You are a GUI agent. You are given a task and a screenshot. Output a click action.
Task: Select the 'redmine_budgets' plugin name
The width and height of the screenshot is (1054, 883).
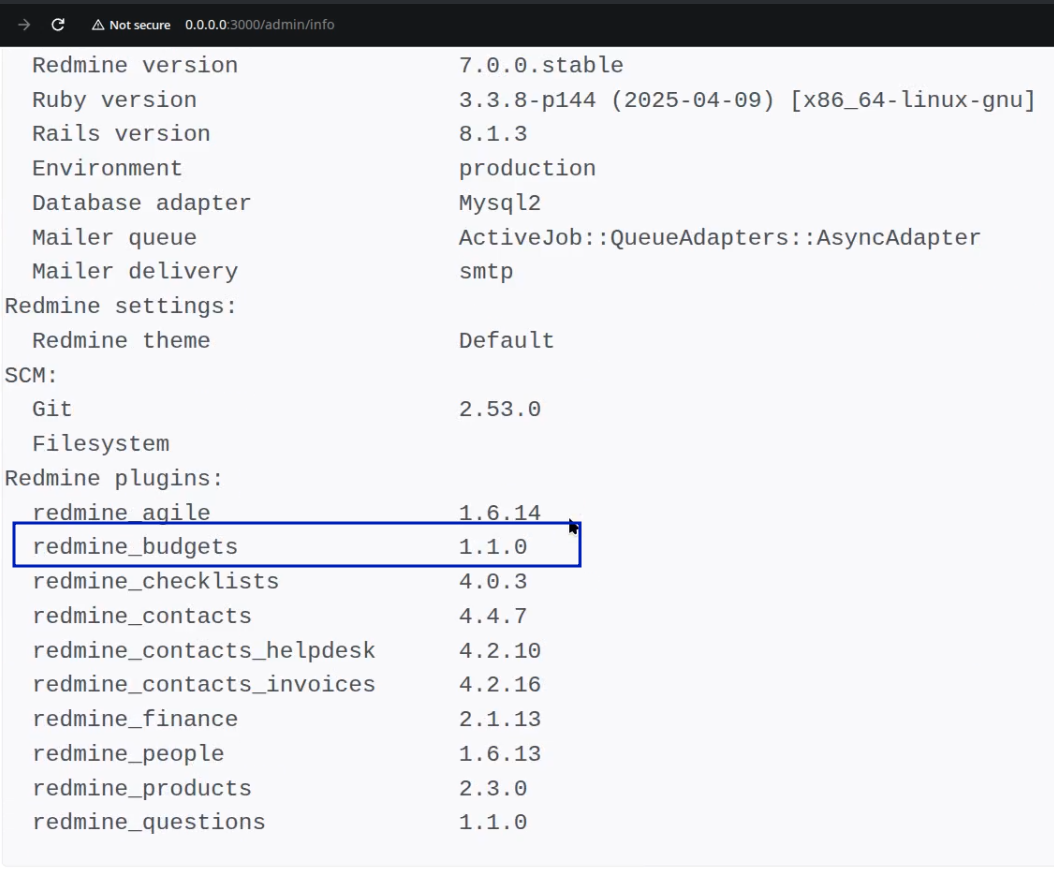(135, 547)
